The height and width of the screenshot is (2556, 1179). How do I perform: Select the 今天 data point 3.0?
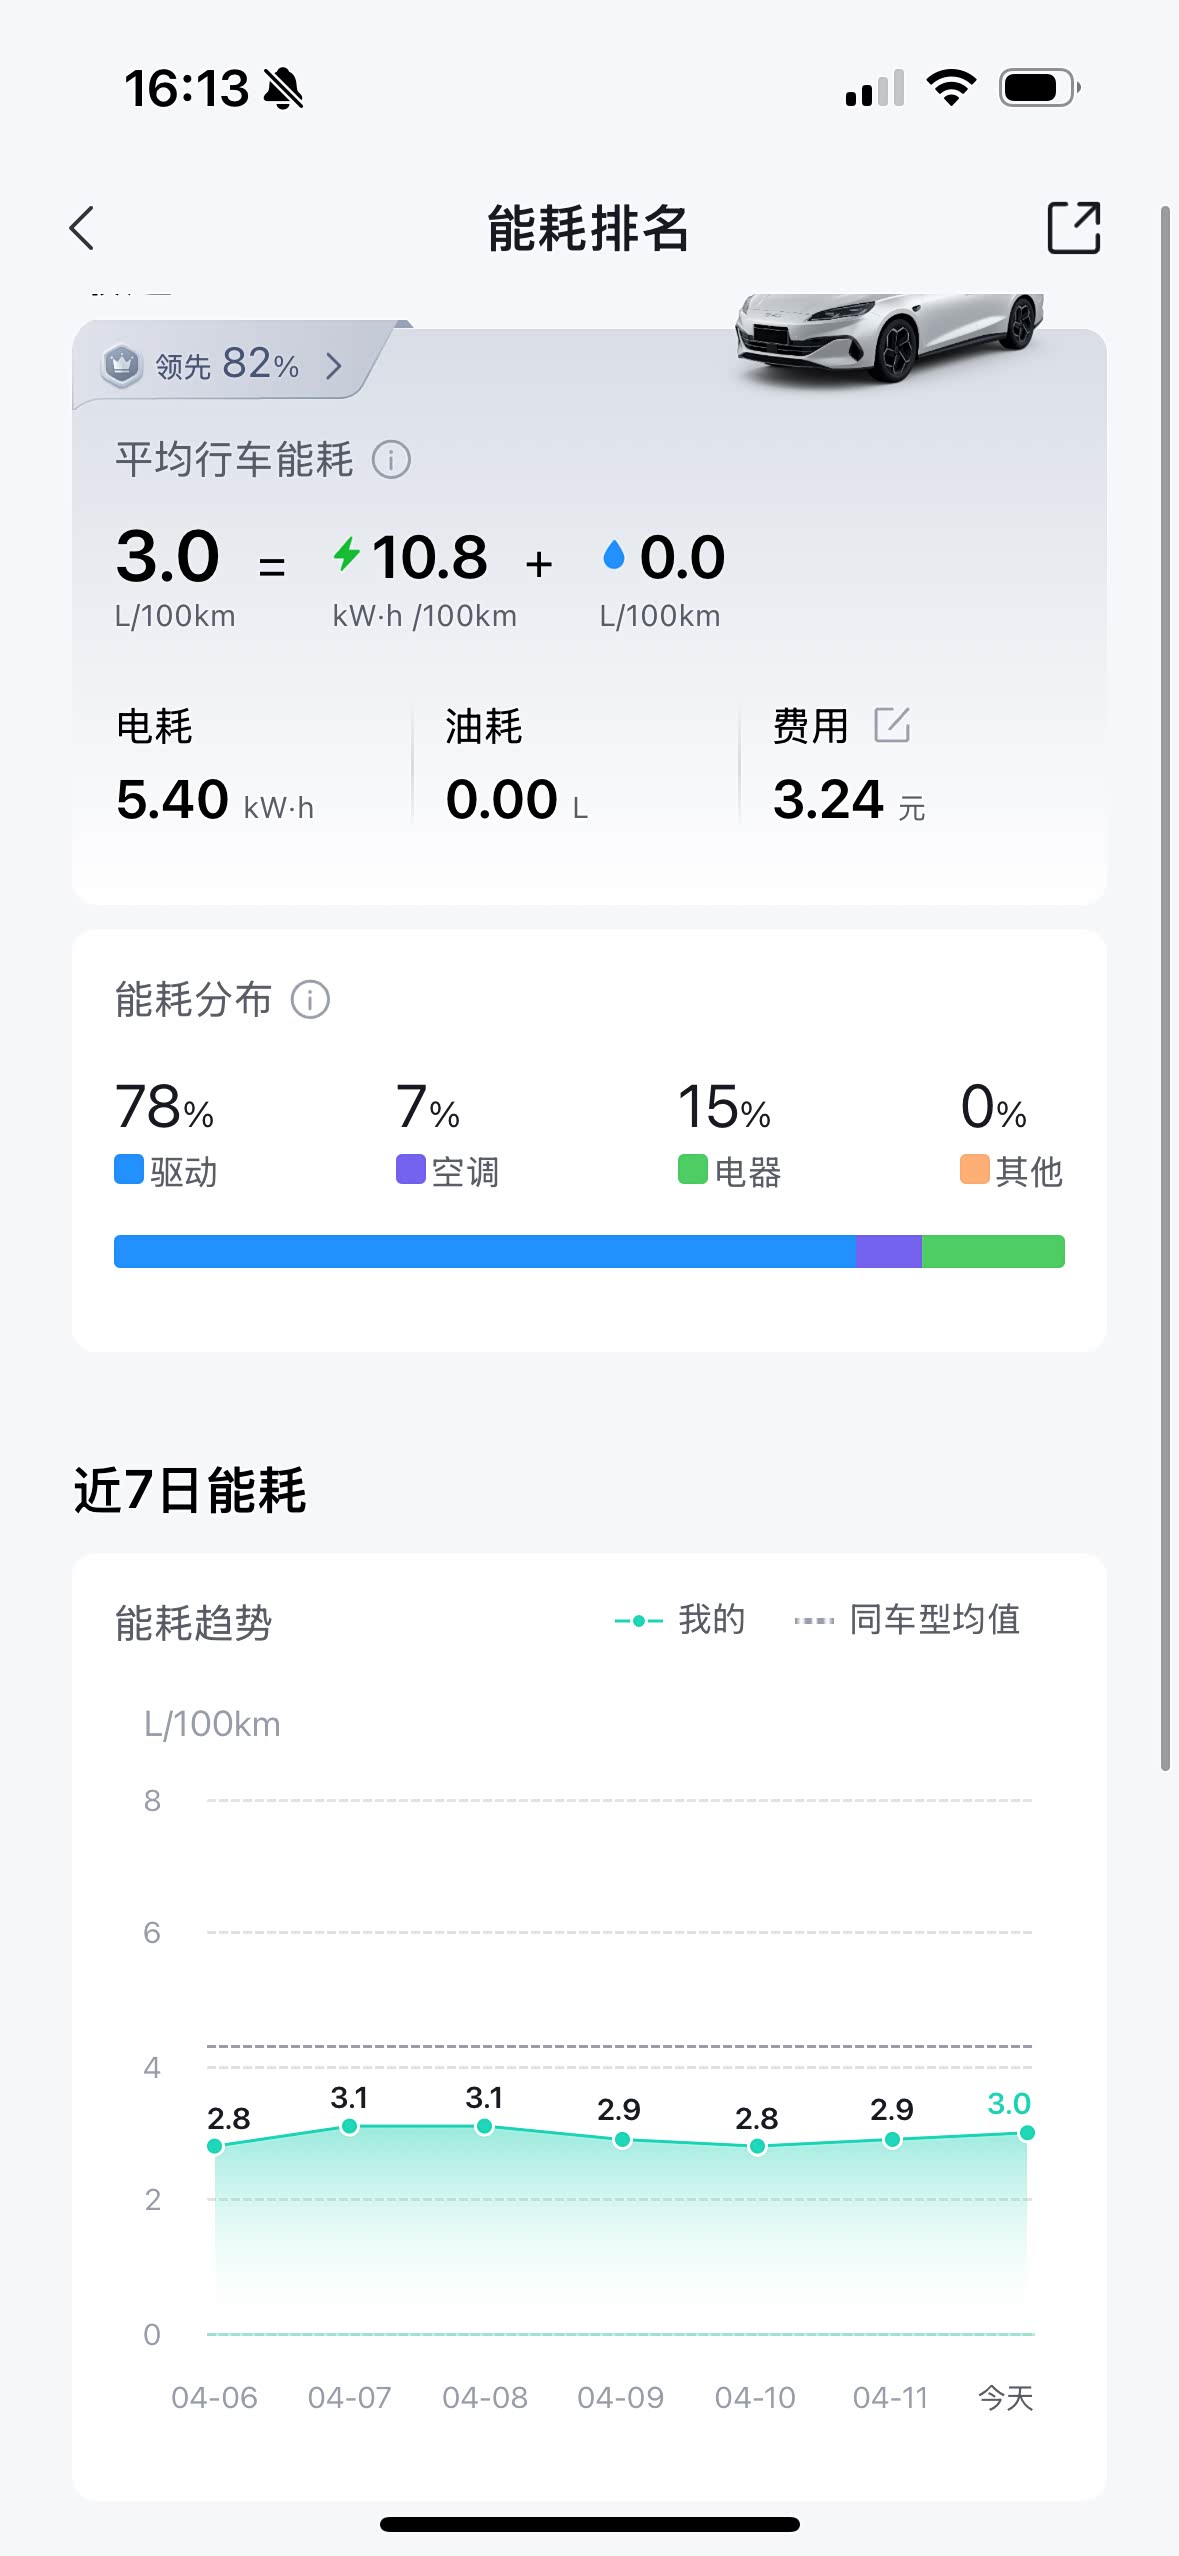pos(1026,2133)
